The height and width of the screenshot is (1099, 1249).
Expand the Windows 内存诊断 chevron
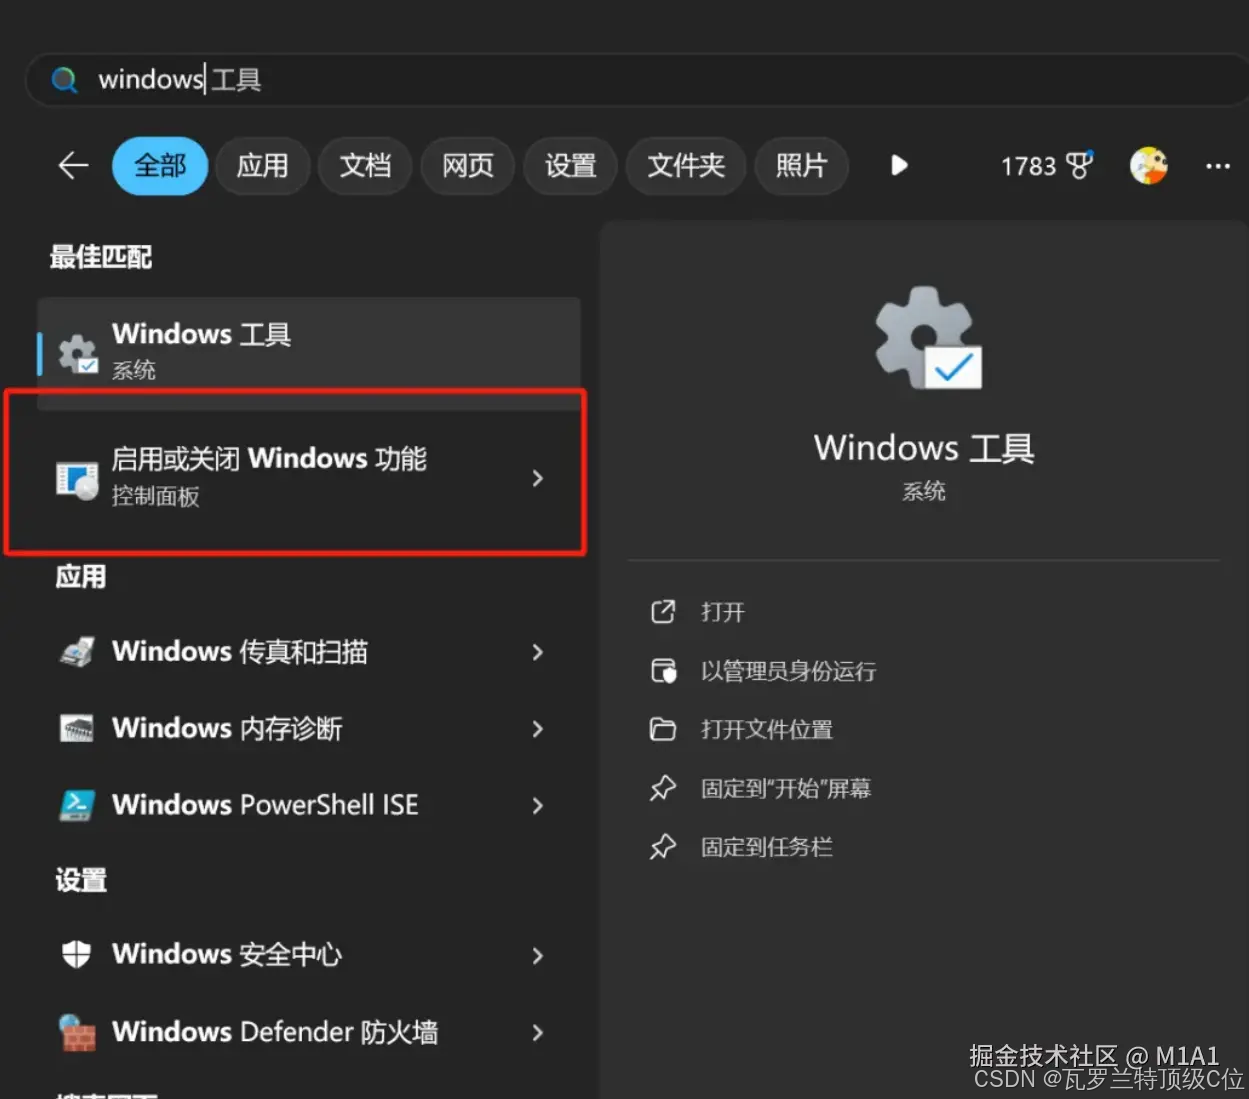[538, 729]
